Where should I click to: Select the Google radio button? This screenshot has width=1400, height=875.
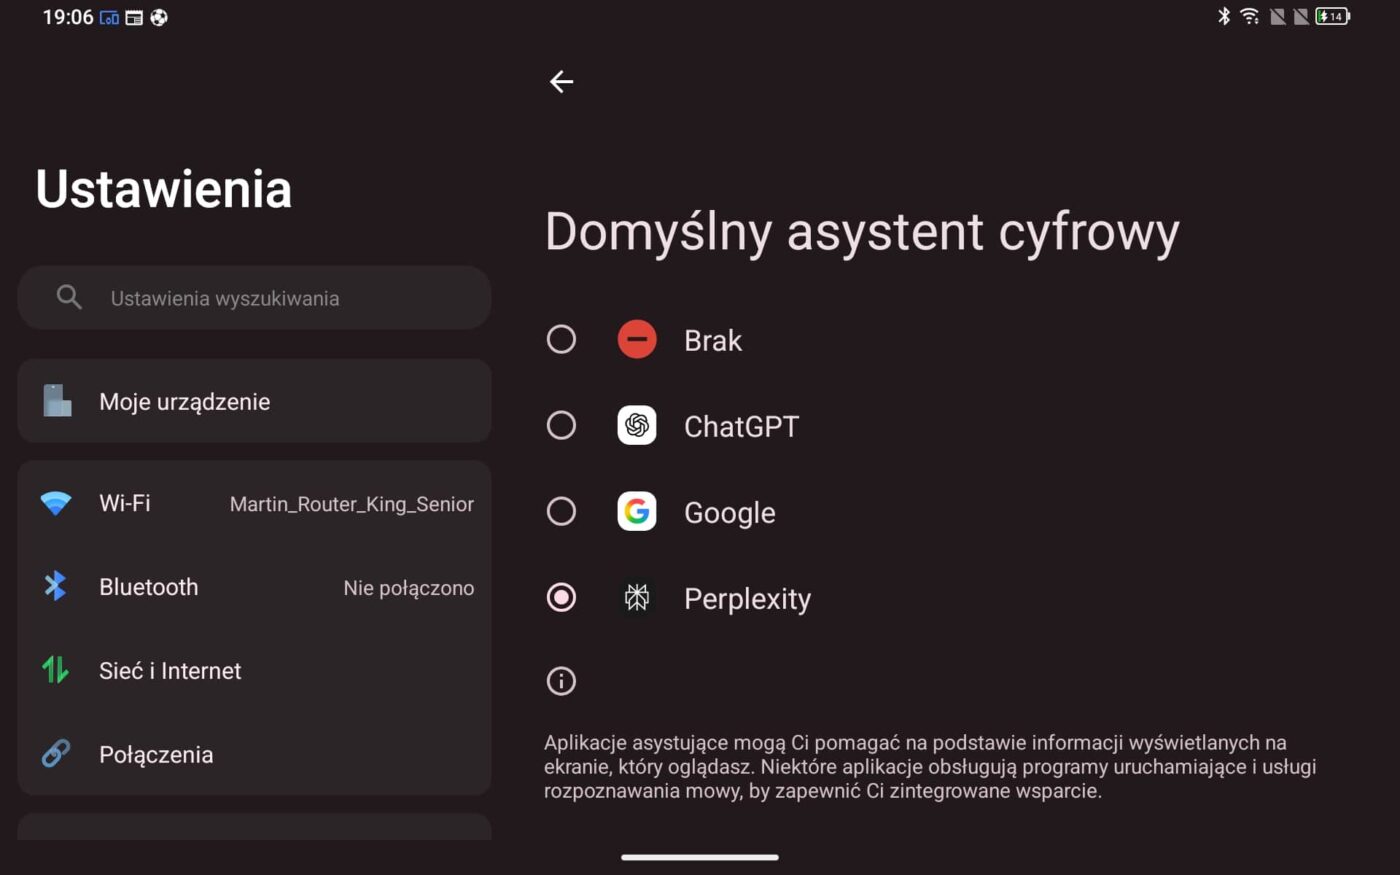(561, 511)
